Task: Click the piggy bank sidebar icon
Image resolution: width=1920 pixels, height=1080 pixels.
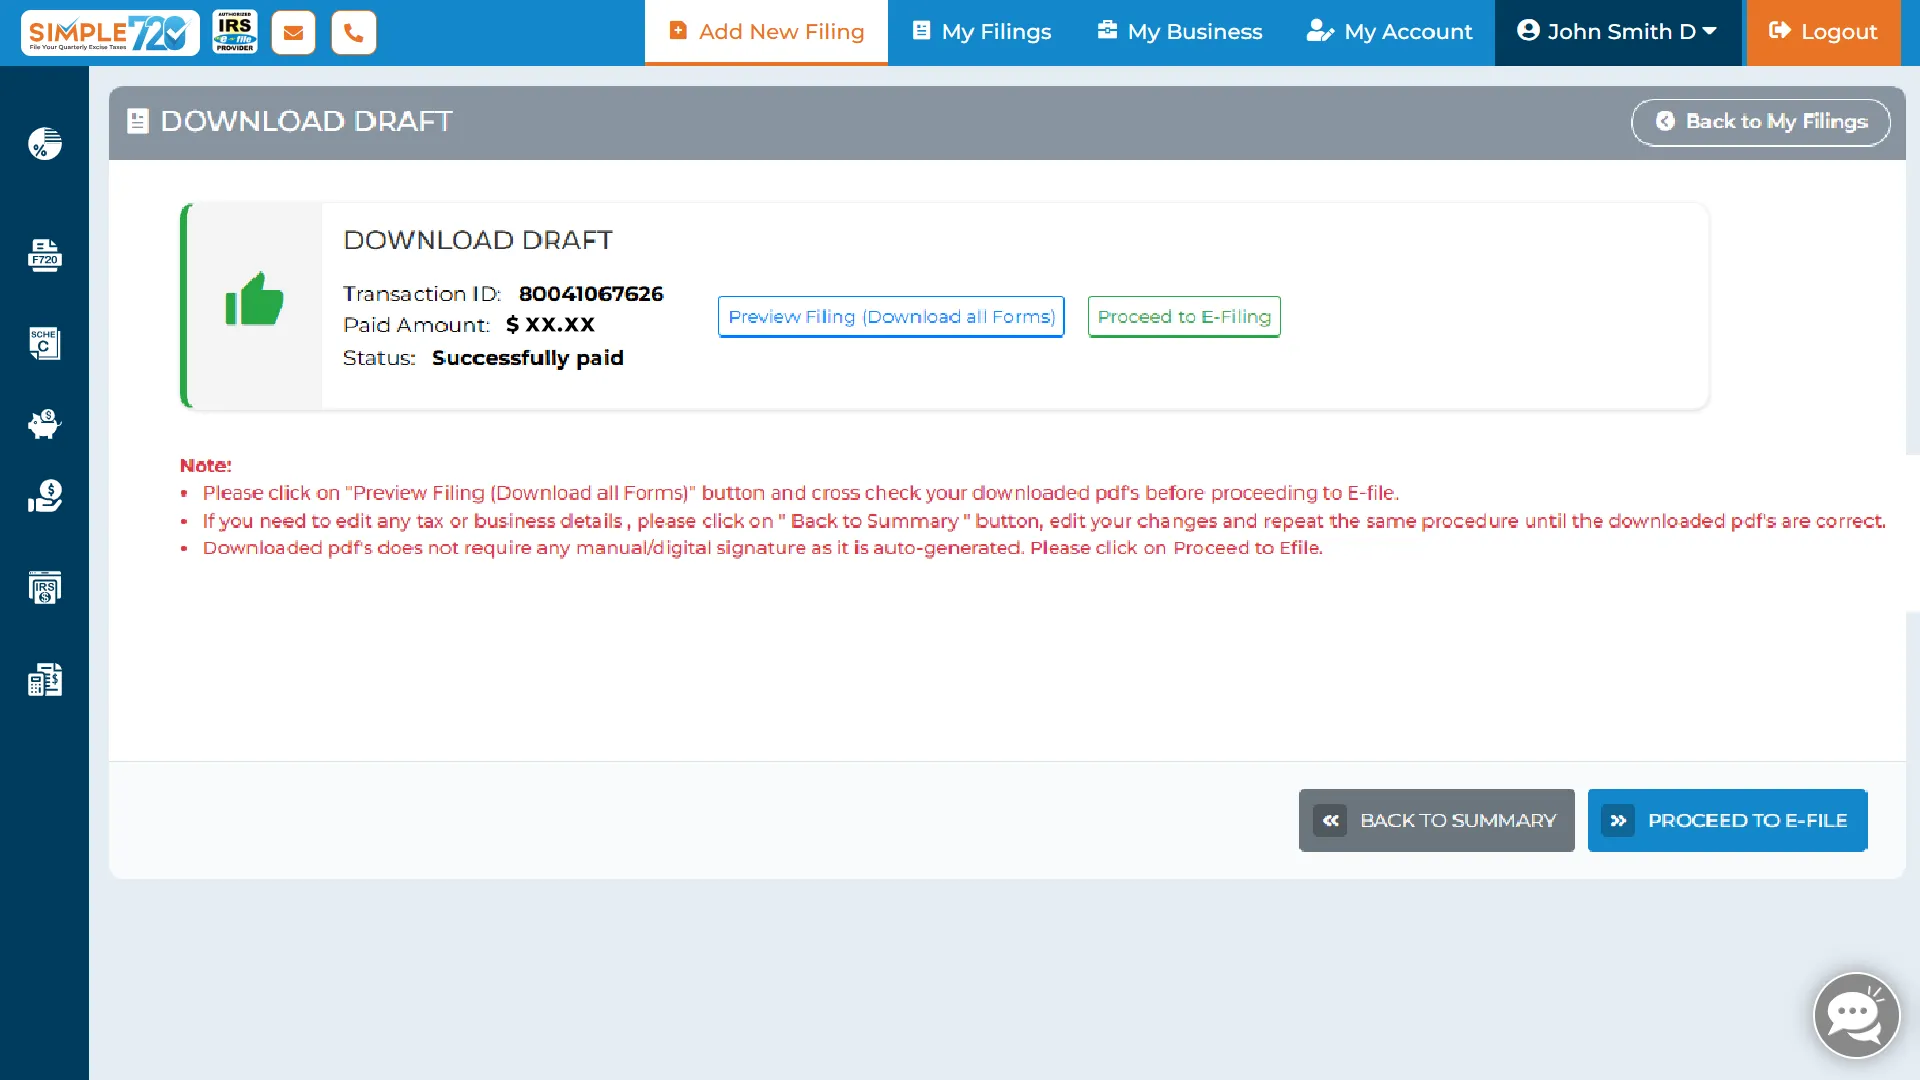Action: pyautogui.click(x=44, y=424)
